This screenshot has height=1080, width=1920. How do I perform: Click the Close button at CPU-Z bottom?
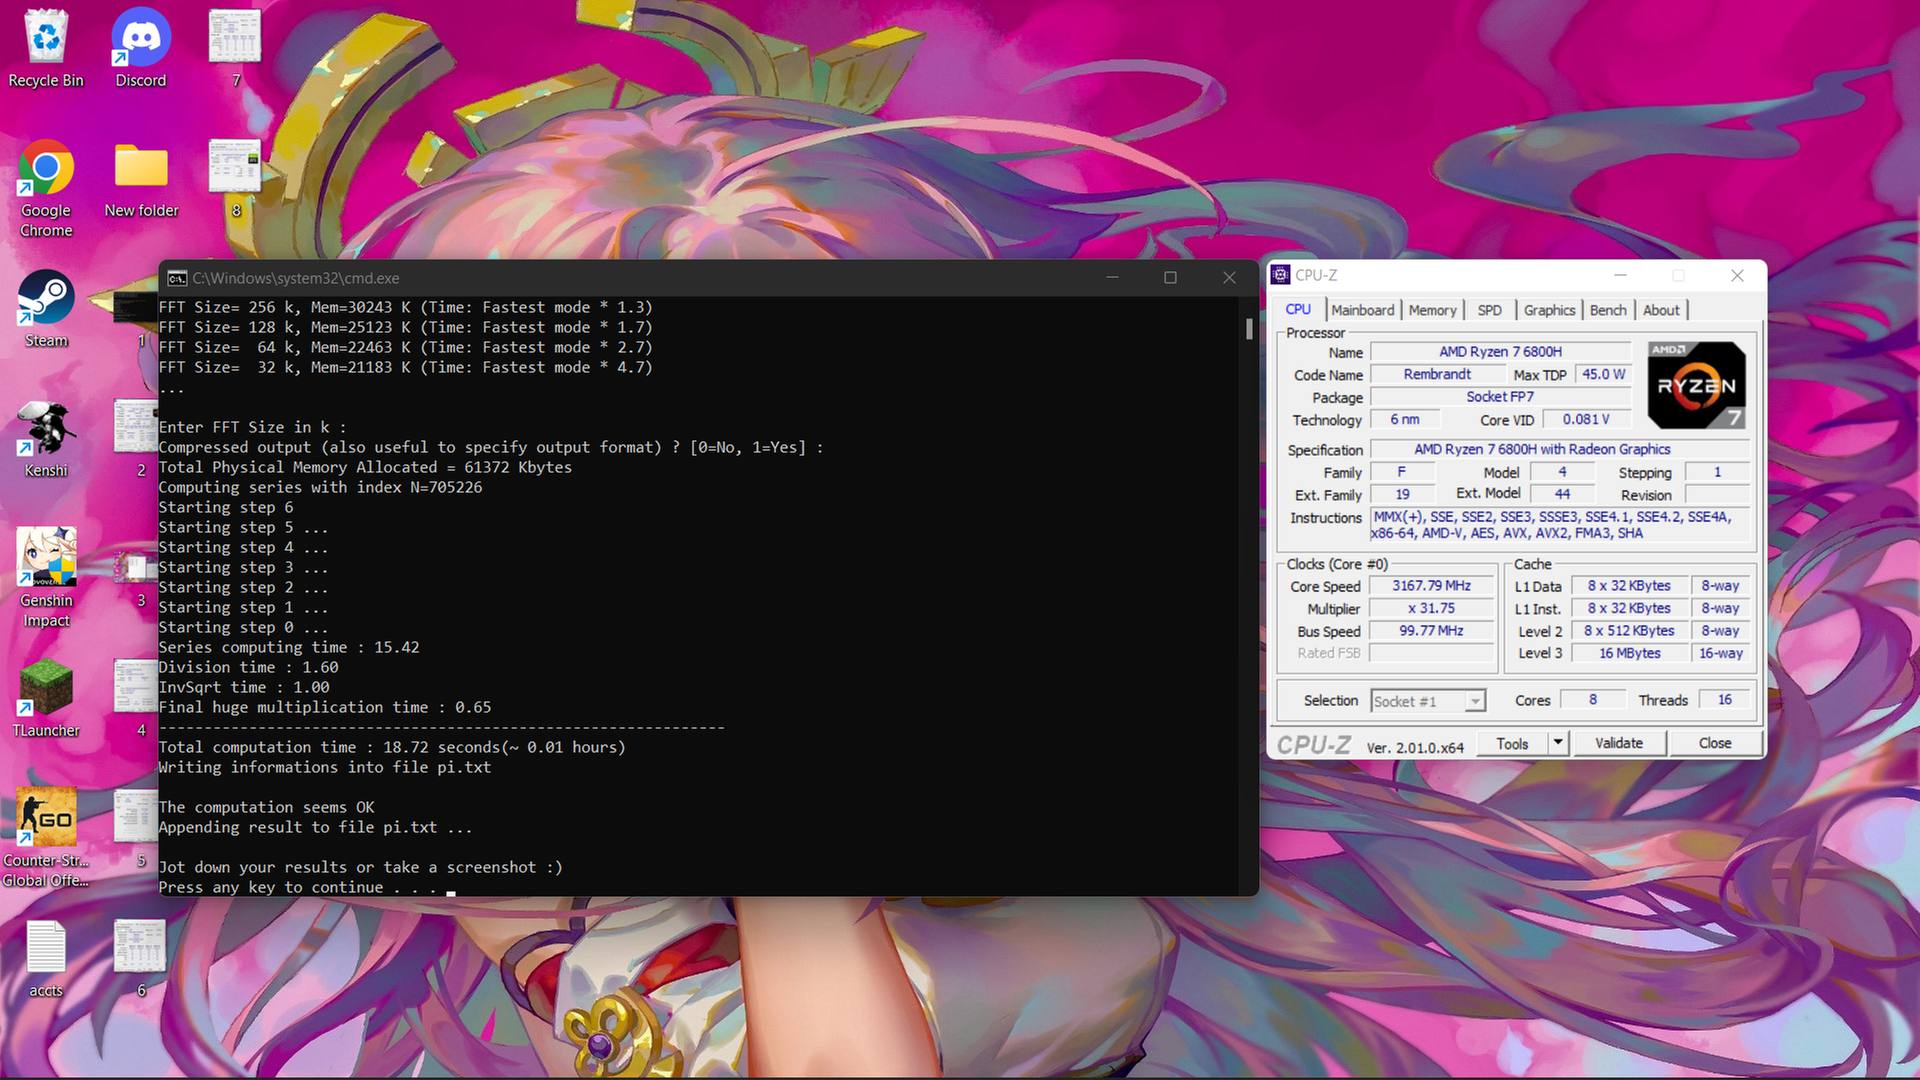pyautogui.click(x=1714, y=743)
